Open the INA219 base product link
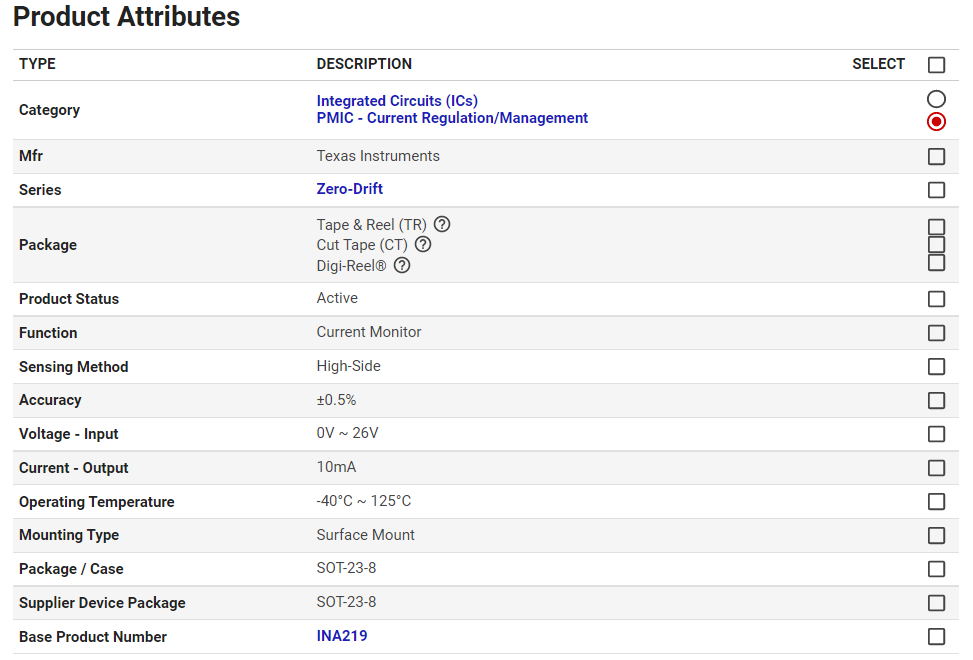973x660 pixels. click(x=341, y=636)
